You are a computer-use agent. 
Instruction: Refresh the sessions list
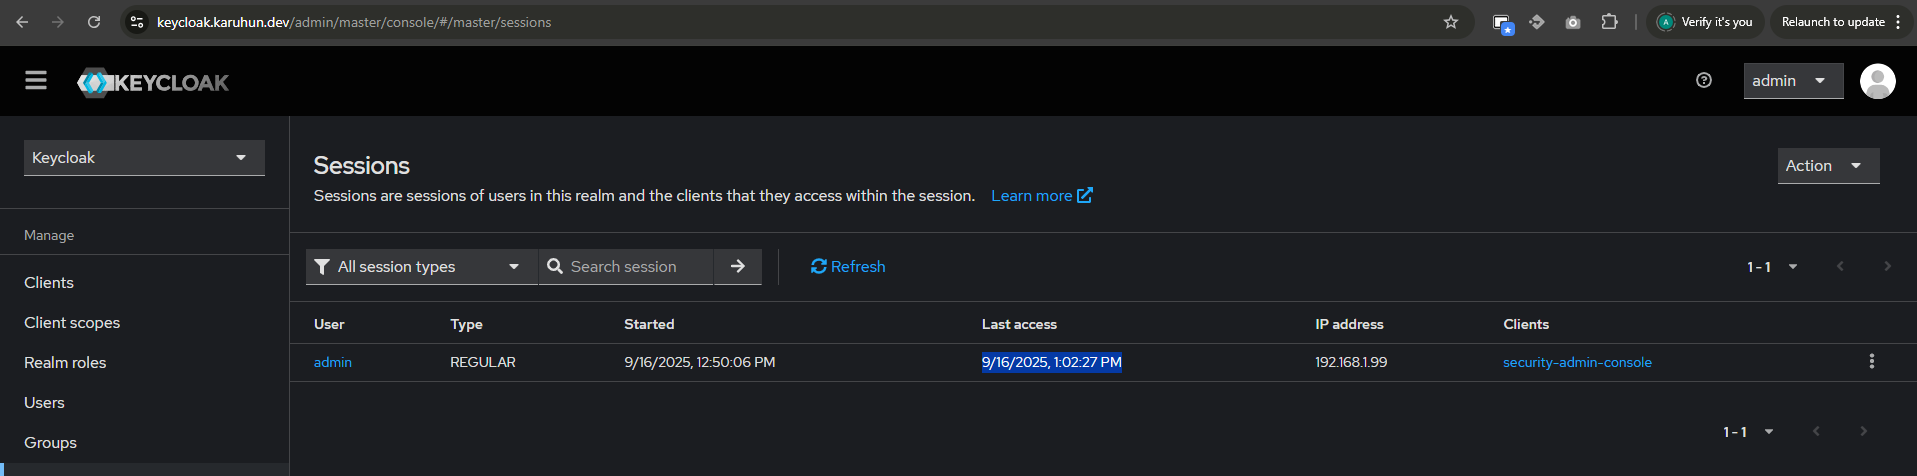tap(848, 267)
